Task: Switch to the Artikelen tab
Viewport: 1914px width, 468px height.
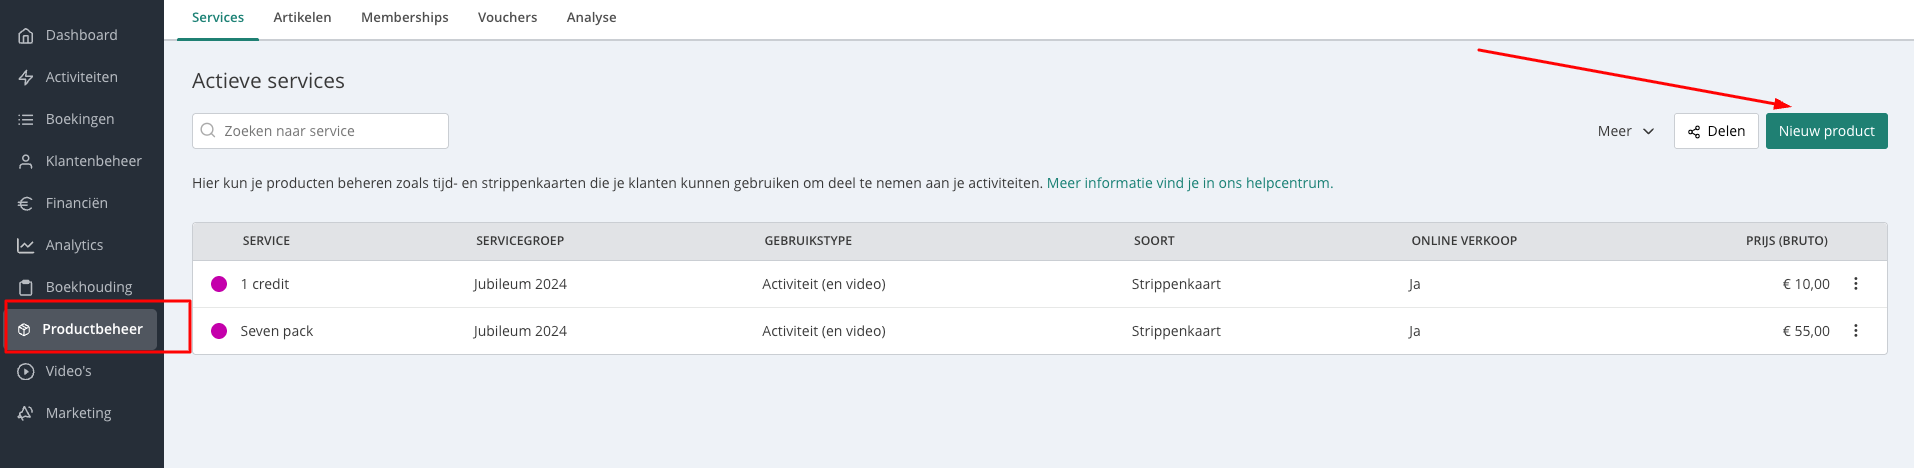Action: click(302, 18)
